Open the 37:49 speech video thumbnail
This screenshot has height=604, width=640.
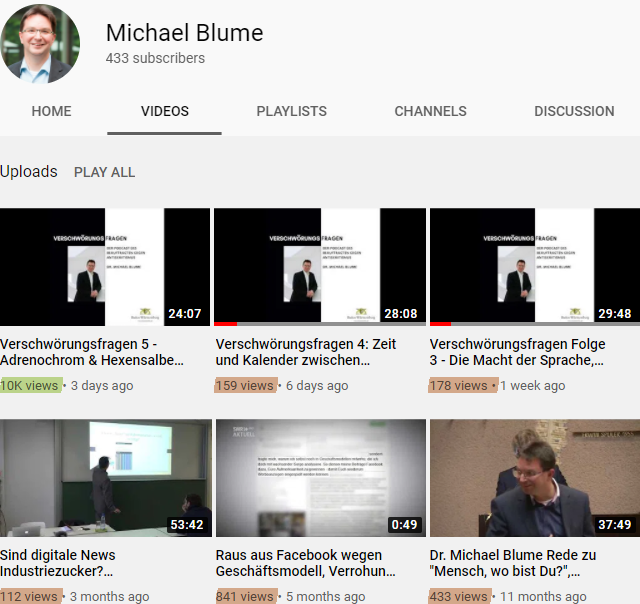point(535,478)
